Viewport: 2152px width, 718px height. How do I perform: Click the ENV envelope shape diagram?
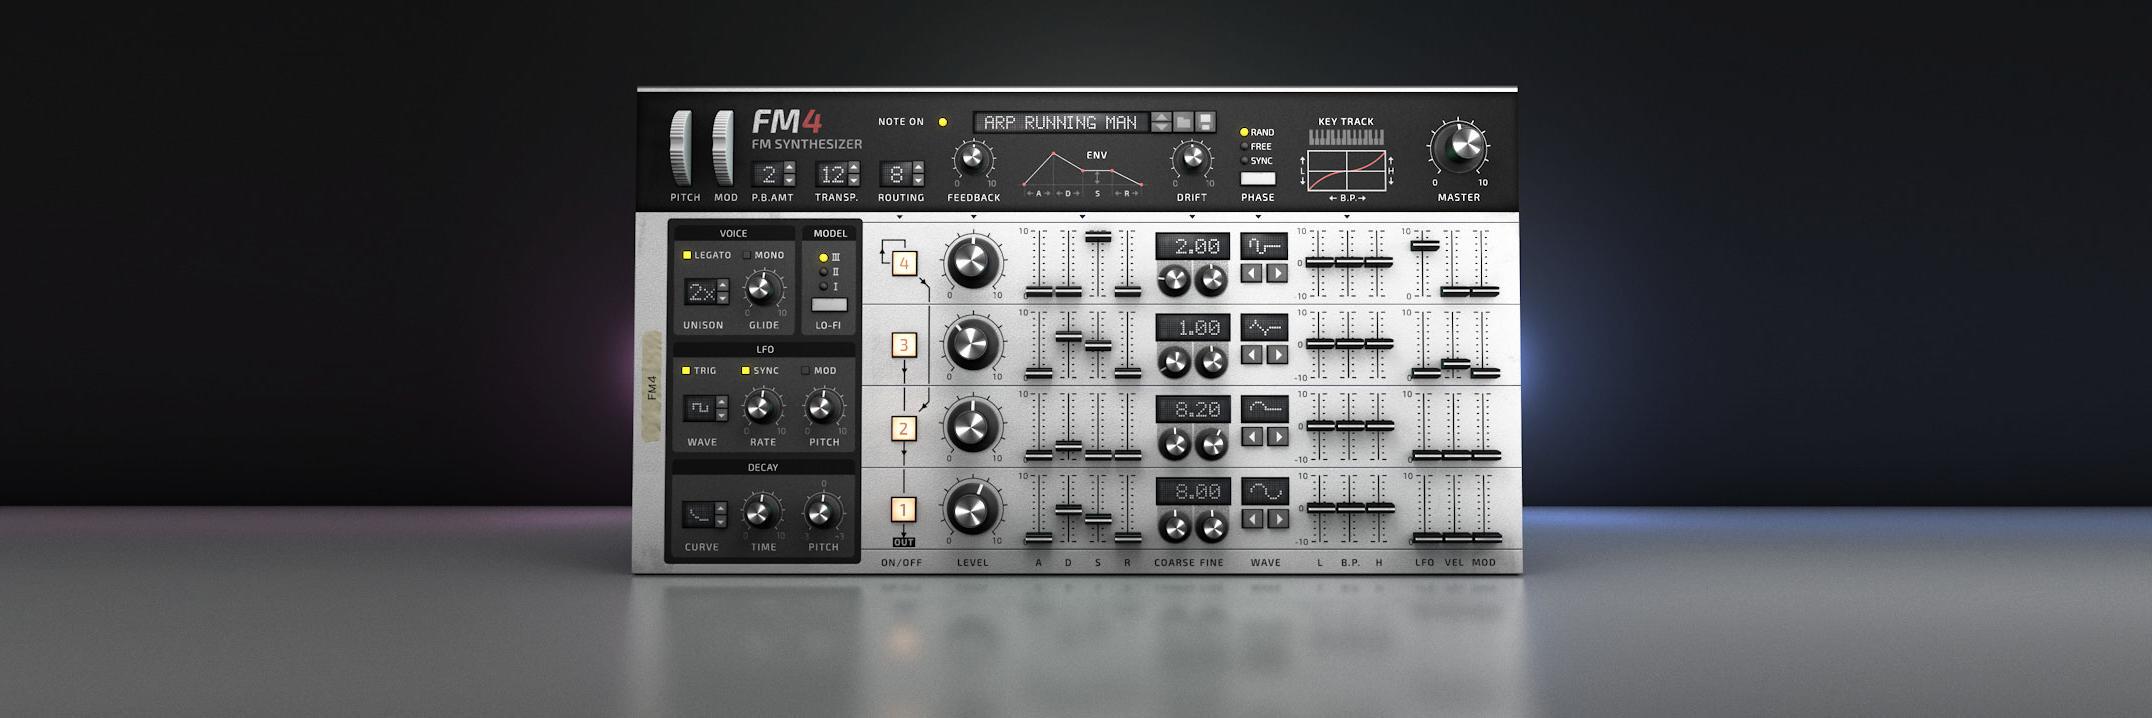[1082, 173]
